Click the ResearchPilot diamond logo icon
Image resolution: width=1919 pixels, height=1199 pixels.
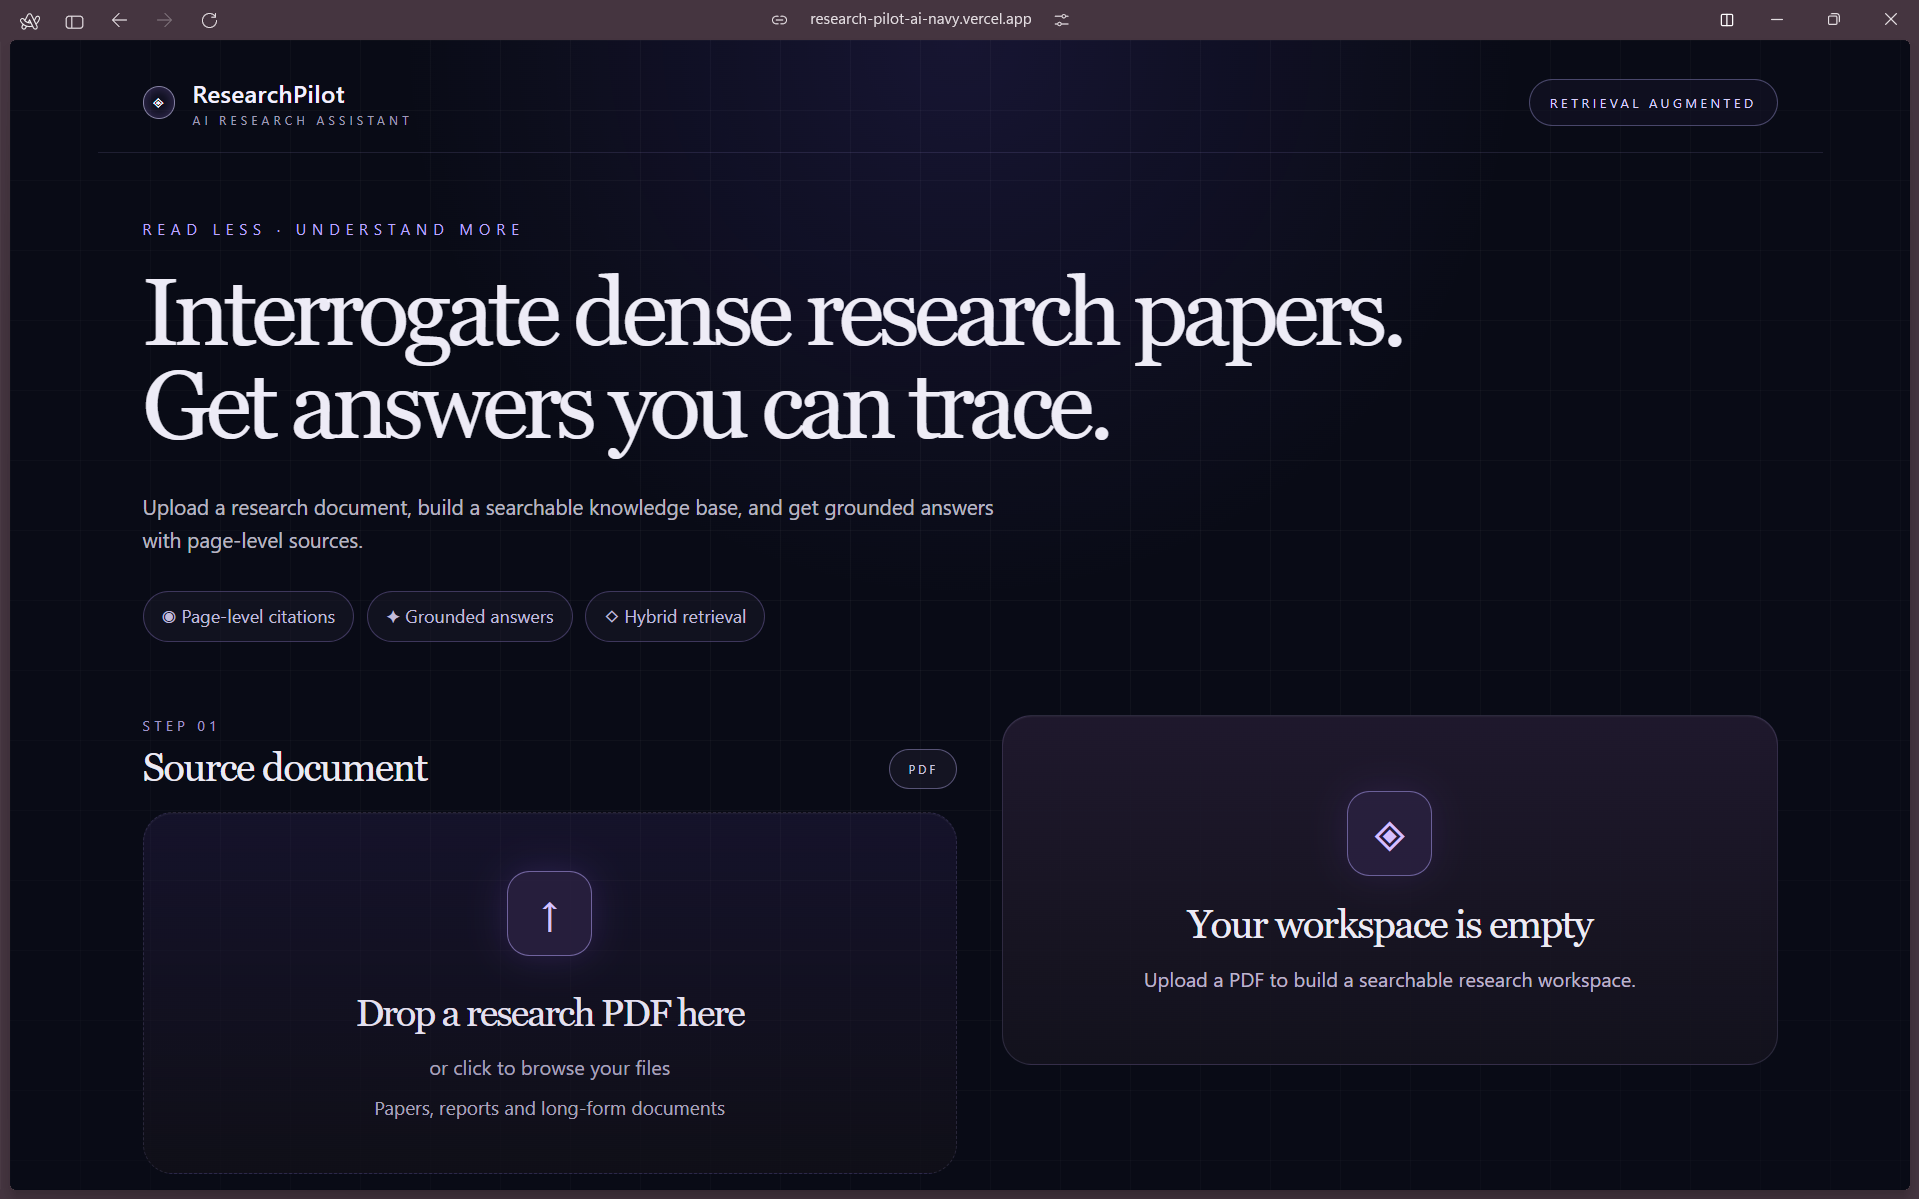pos(159,103)
